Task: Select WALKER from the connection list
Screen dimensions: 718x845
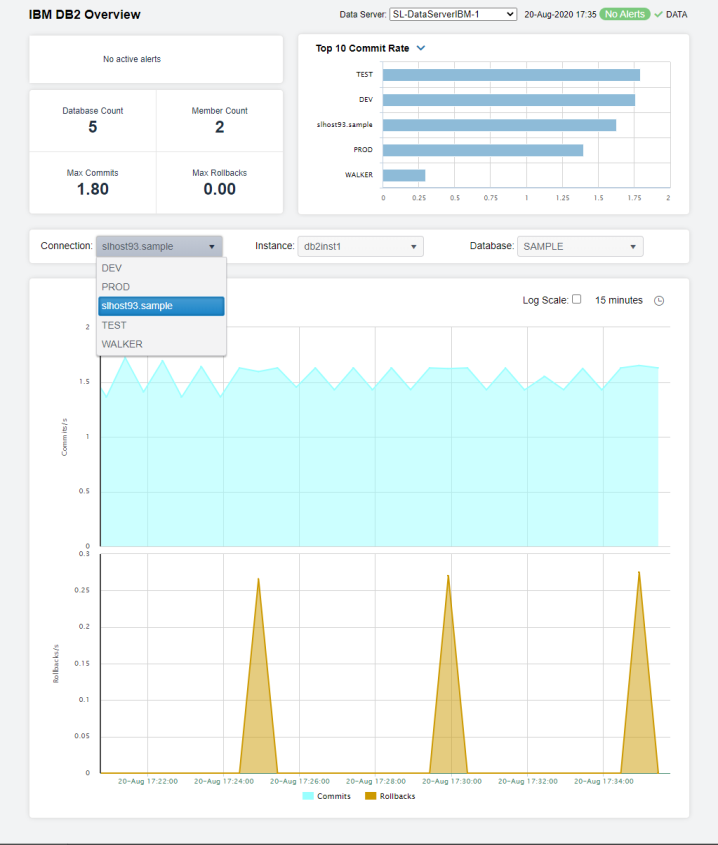Action: 161,344
